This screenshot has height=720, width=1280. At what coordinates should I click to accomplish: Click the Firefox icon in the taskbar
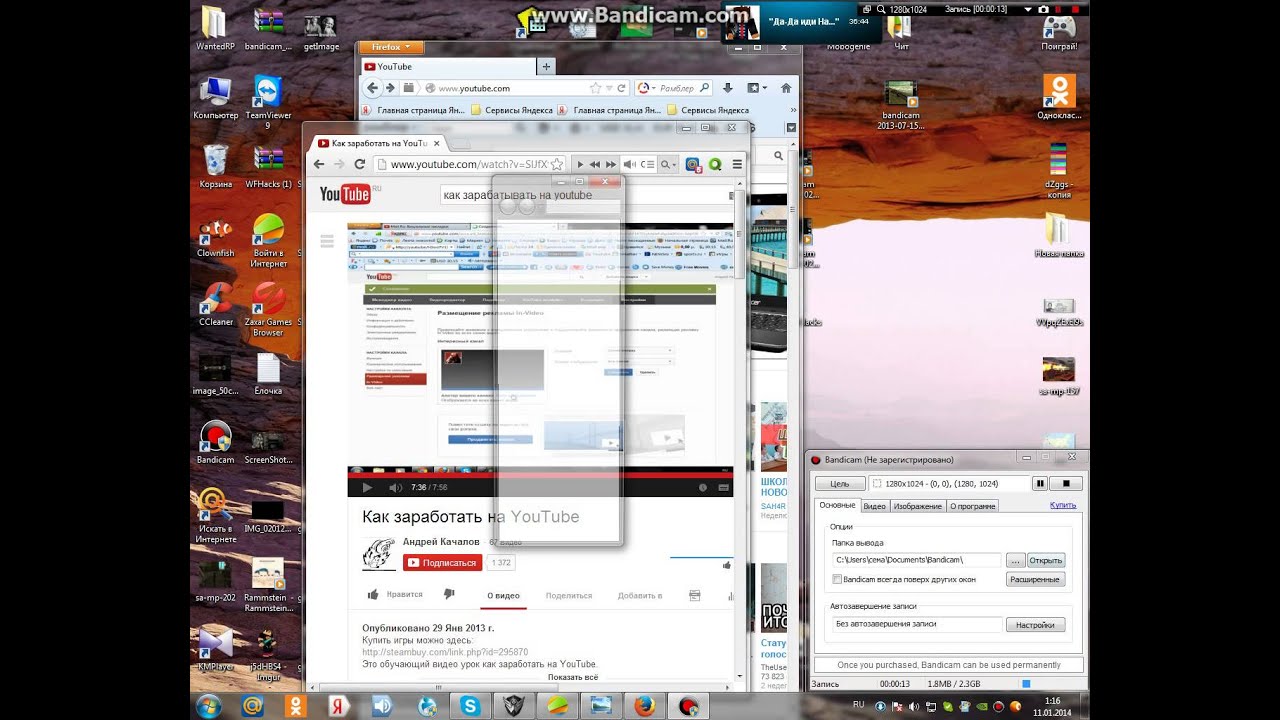pyautogui.click(x=645, y=705)
